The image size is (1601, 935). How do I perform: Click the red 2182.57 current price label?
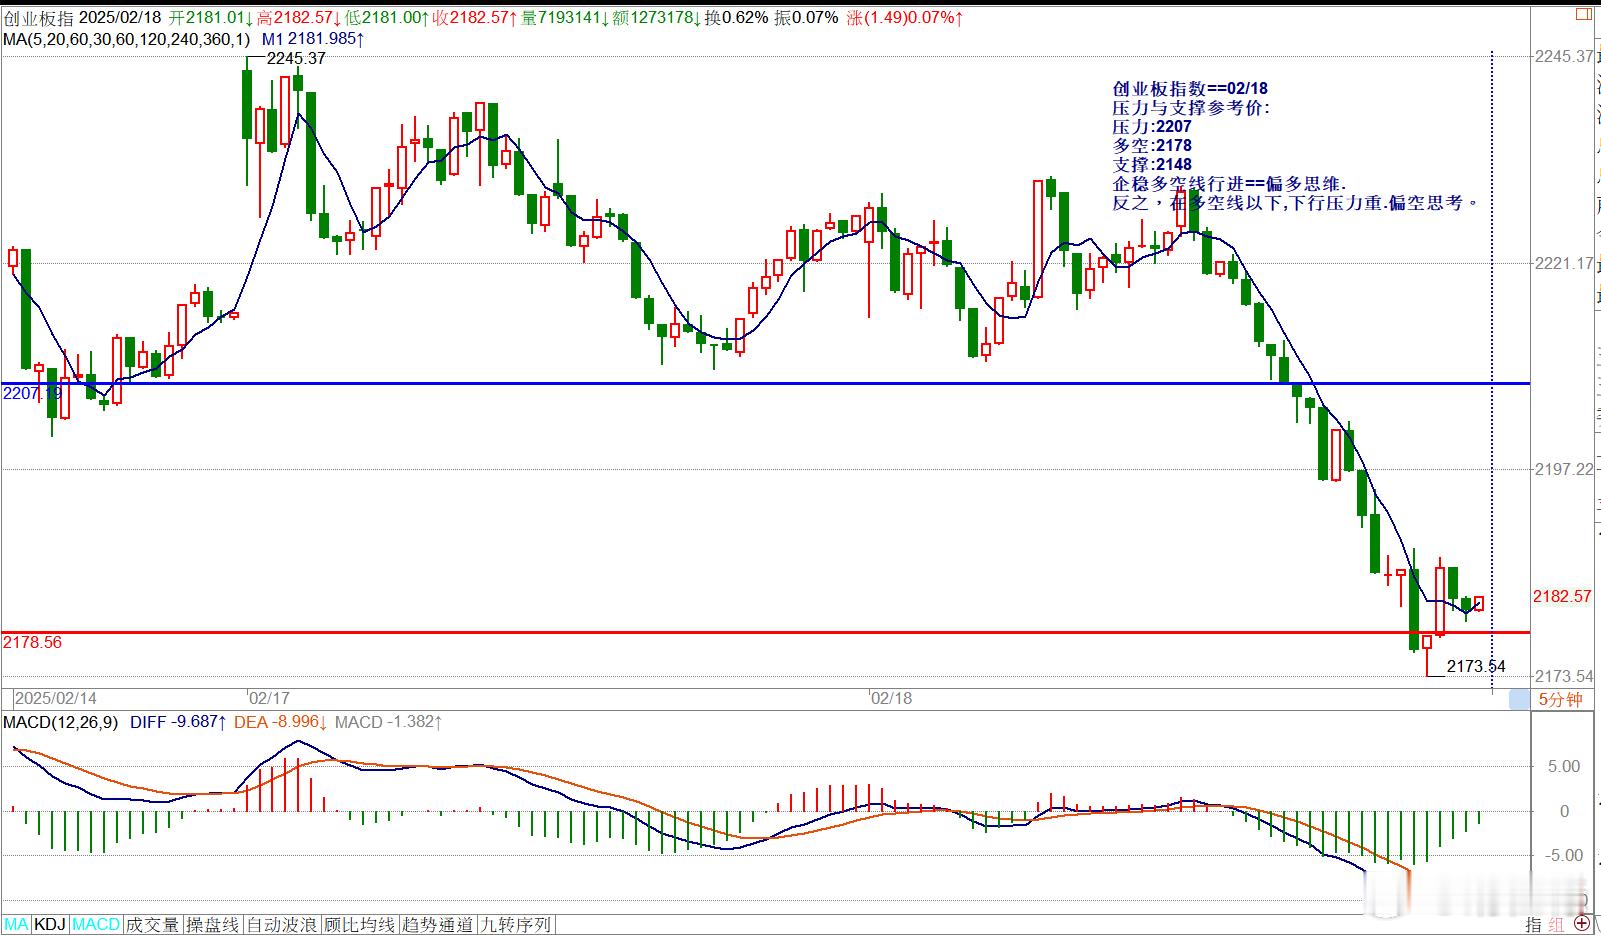point(1562,596)
